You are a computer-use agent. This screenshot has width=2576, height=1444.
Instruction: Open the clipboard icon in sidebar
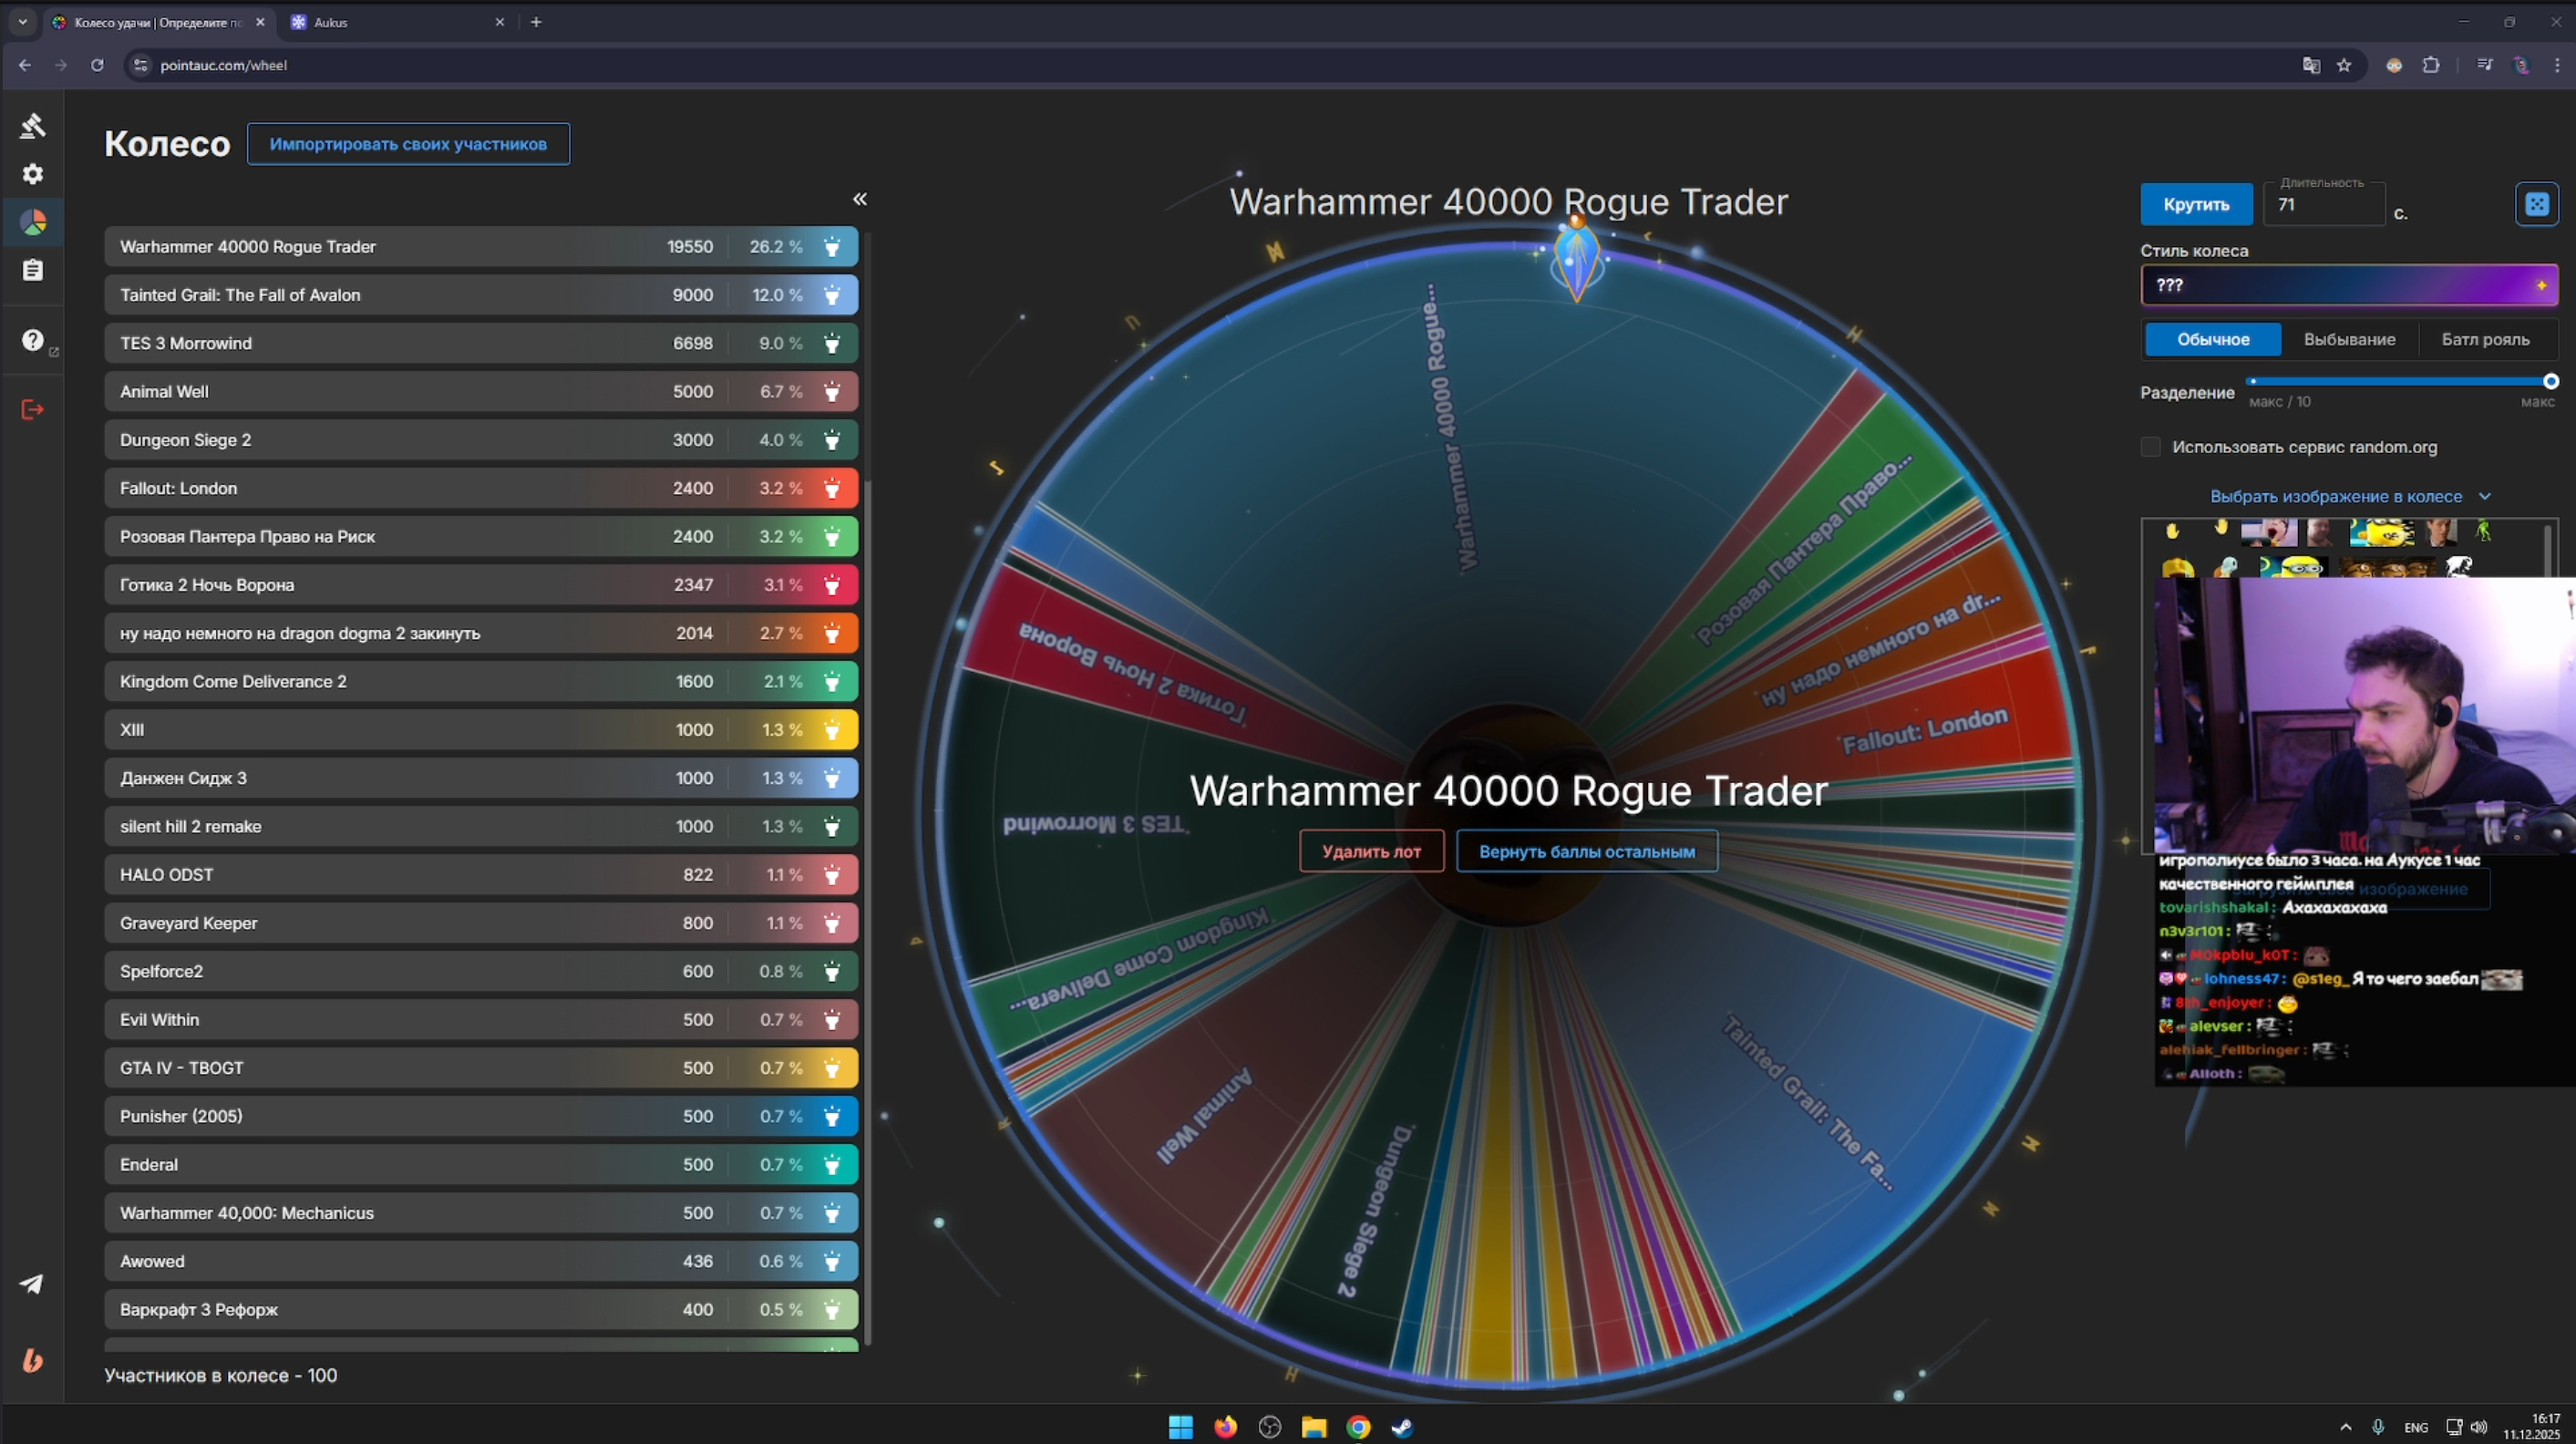(x=33, y=270)
